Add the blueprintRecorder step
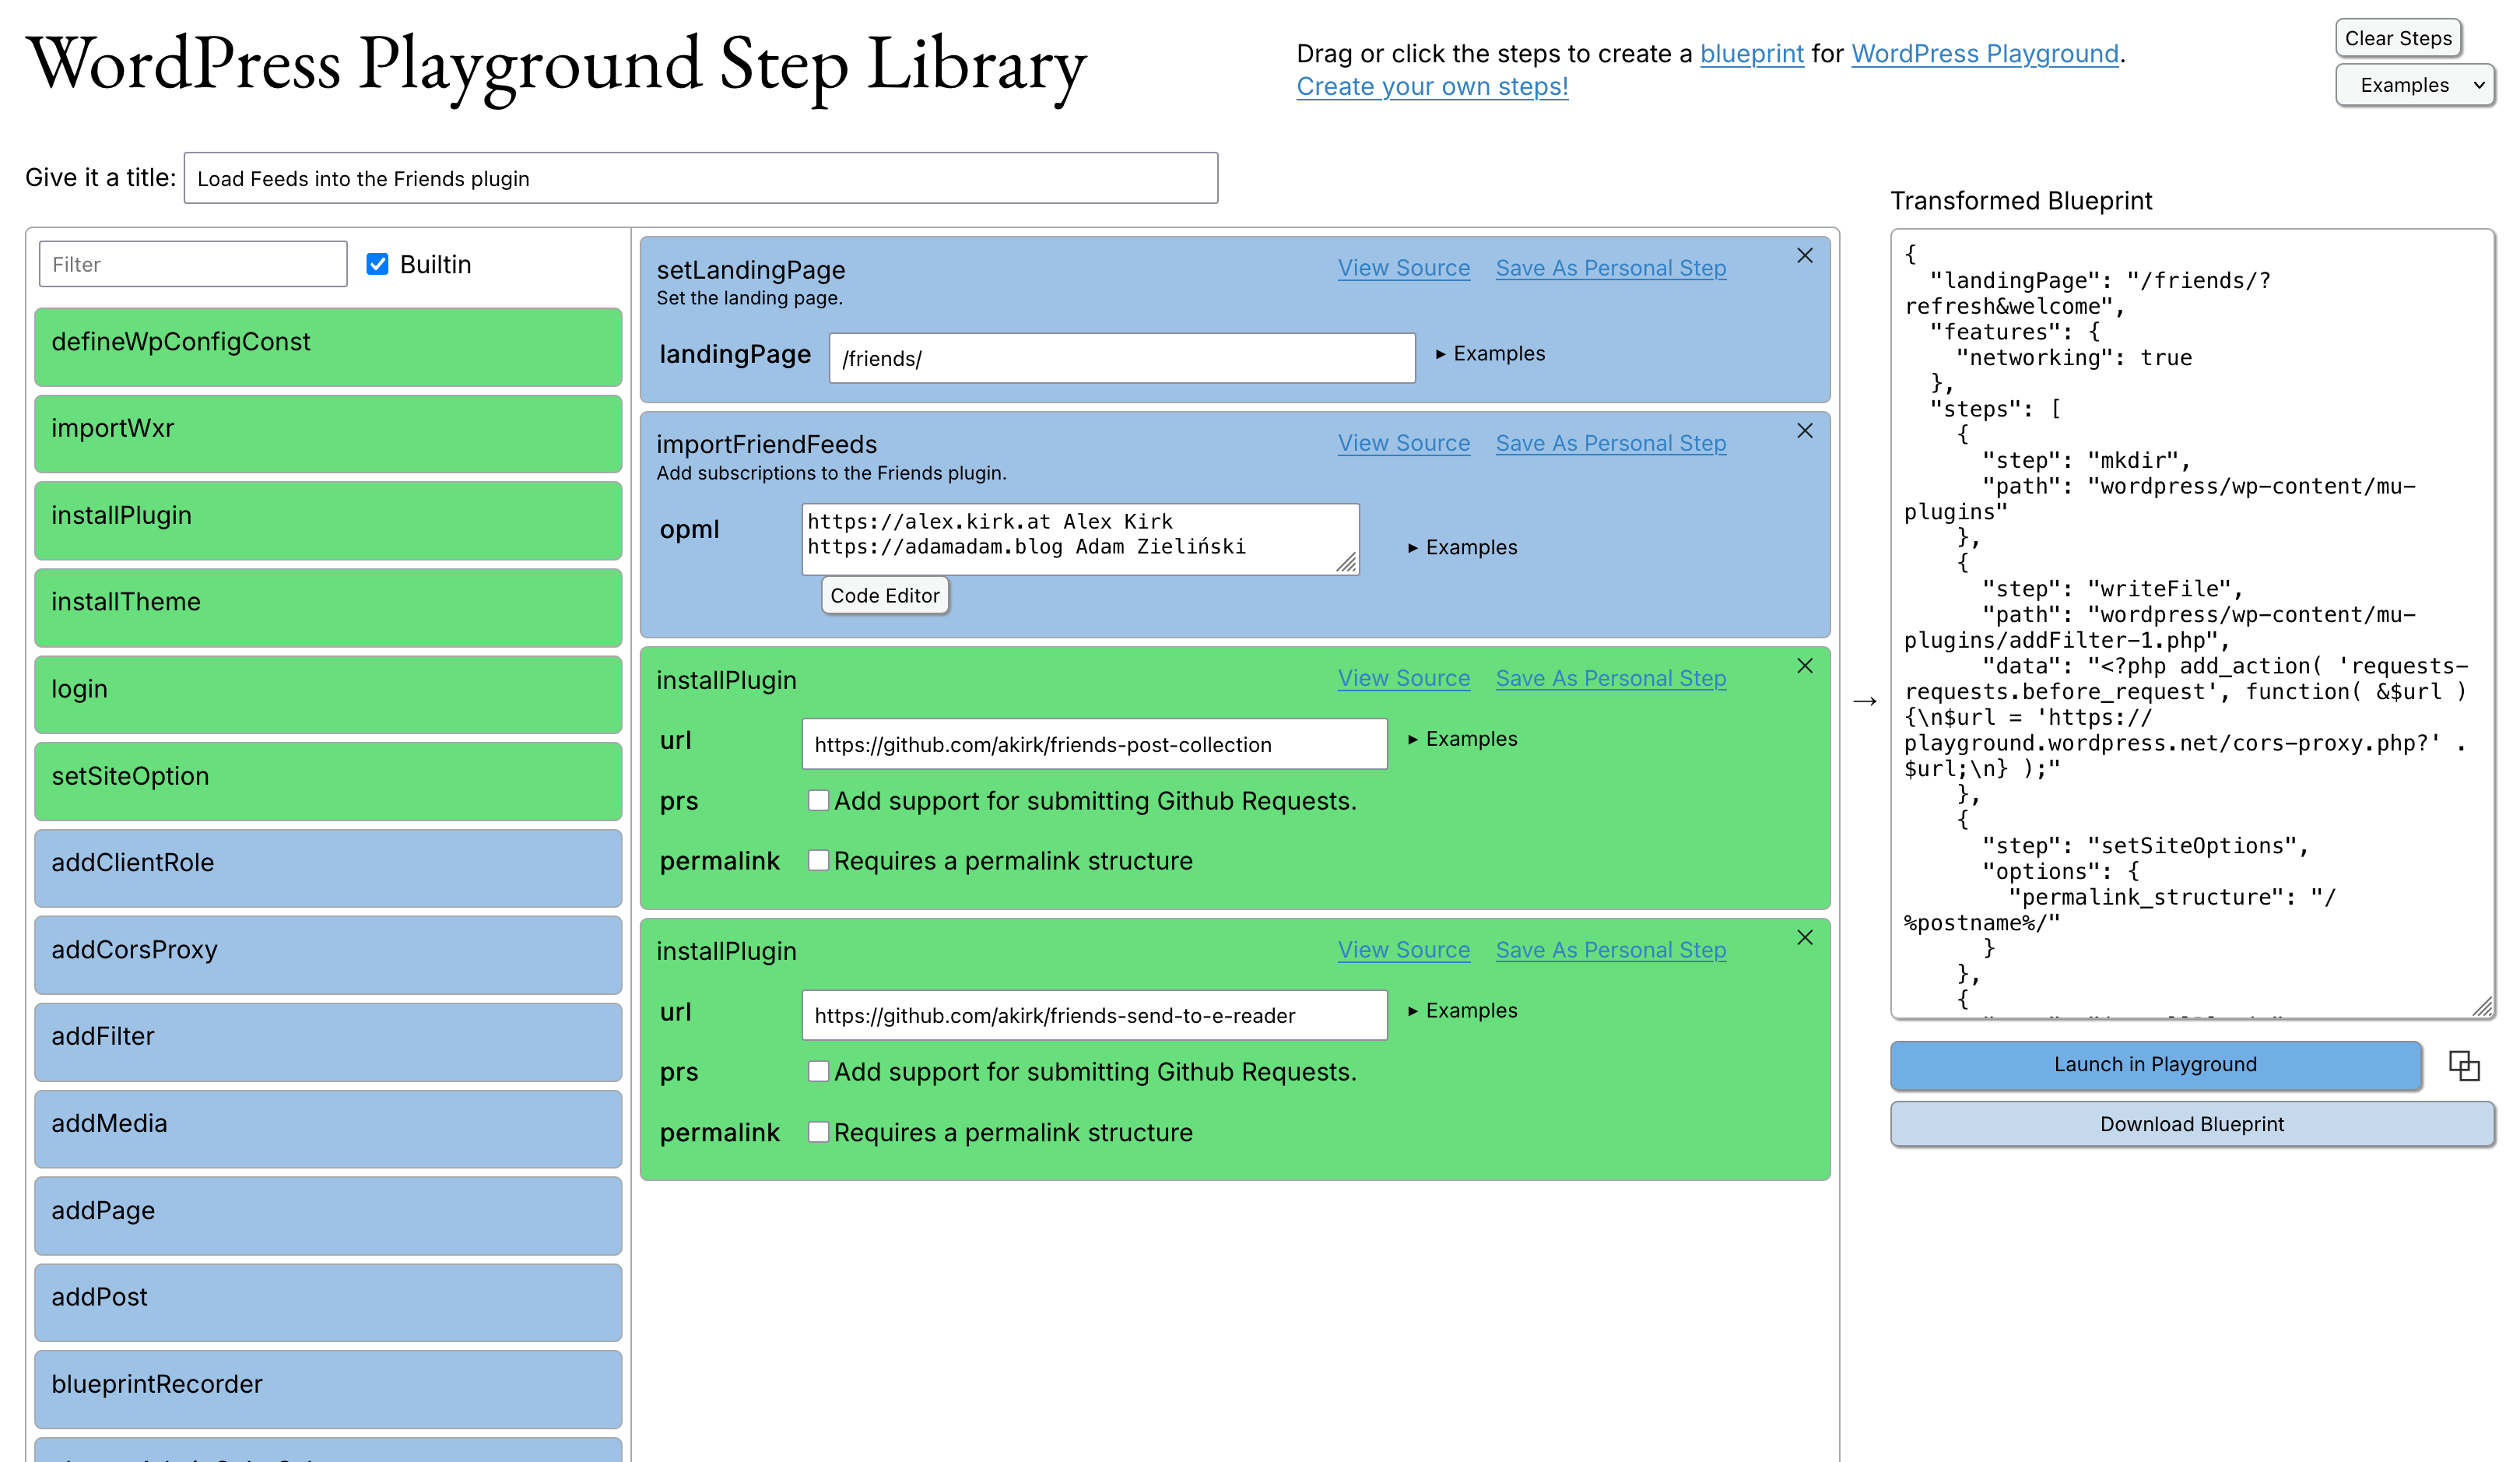 (x=328, y=1390)
